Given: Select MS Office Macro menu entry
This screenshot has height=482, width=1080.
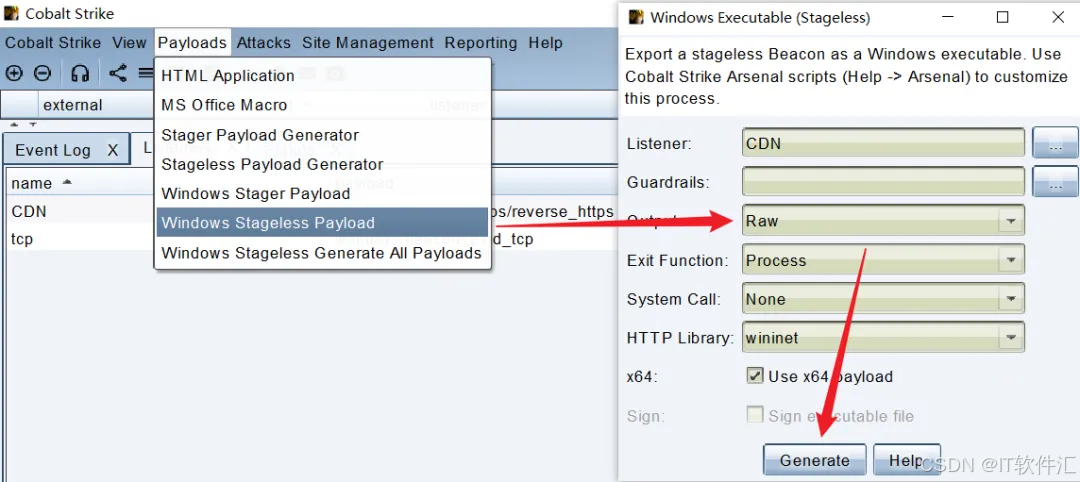Looking at the screenshot, I should [323, 105].
